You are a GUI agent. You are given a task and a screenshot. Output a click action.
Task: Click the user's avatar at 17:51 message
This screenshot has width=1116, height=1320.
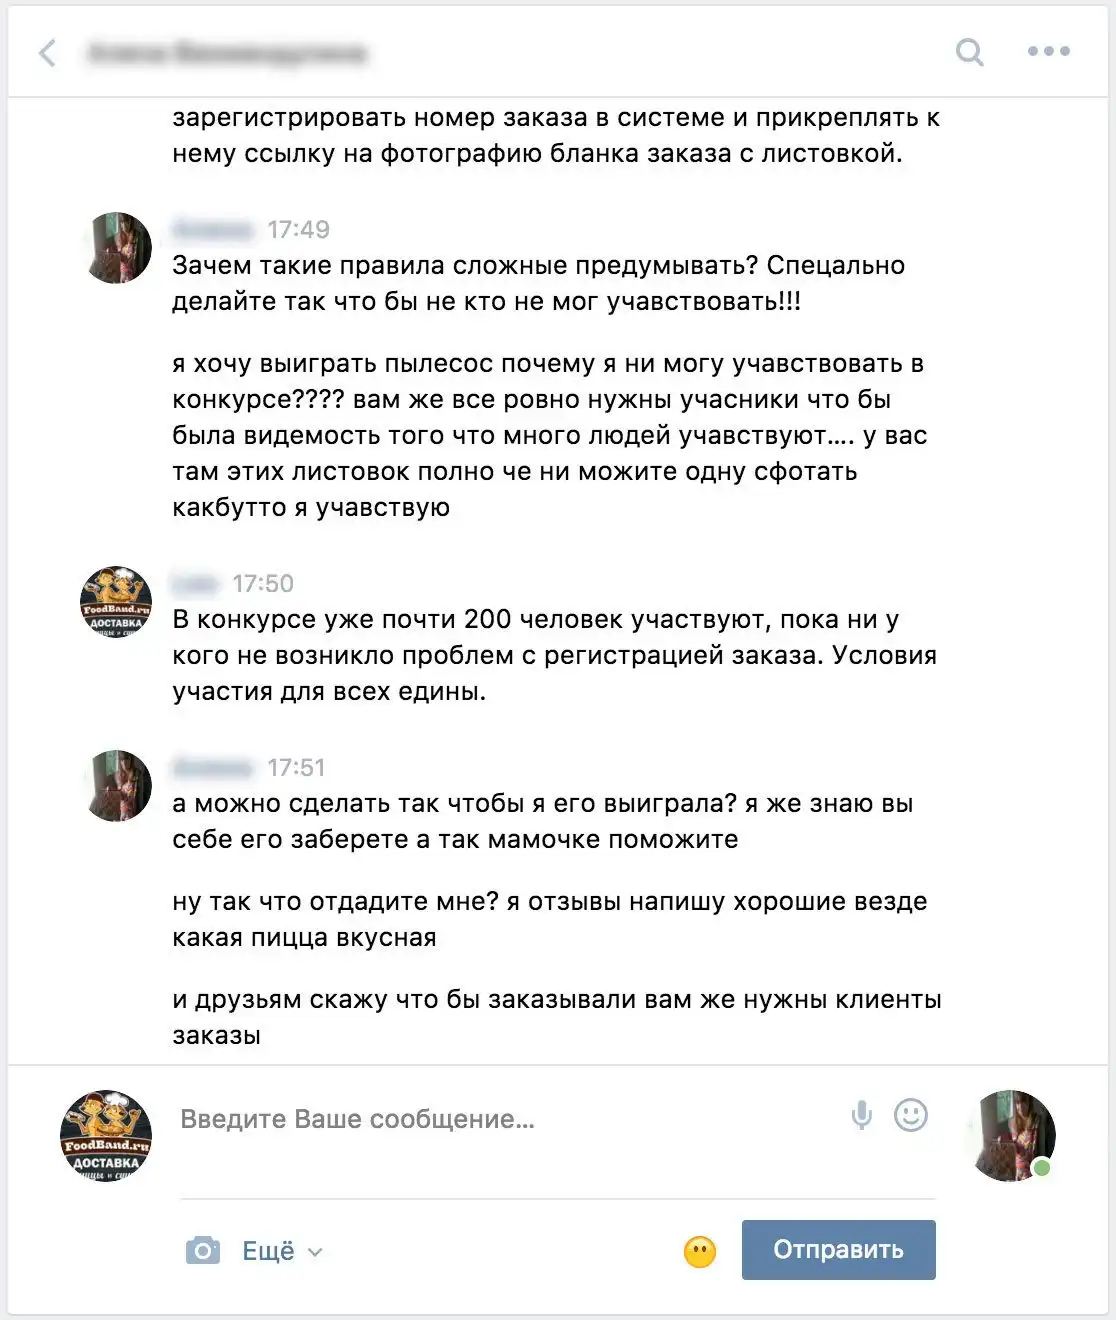(x=116, y=786)
